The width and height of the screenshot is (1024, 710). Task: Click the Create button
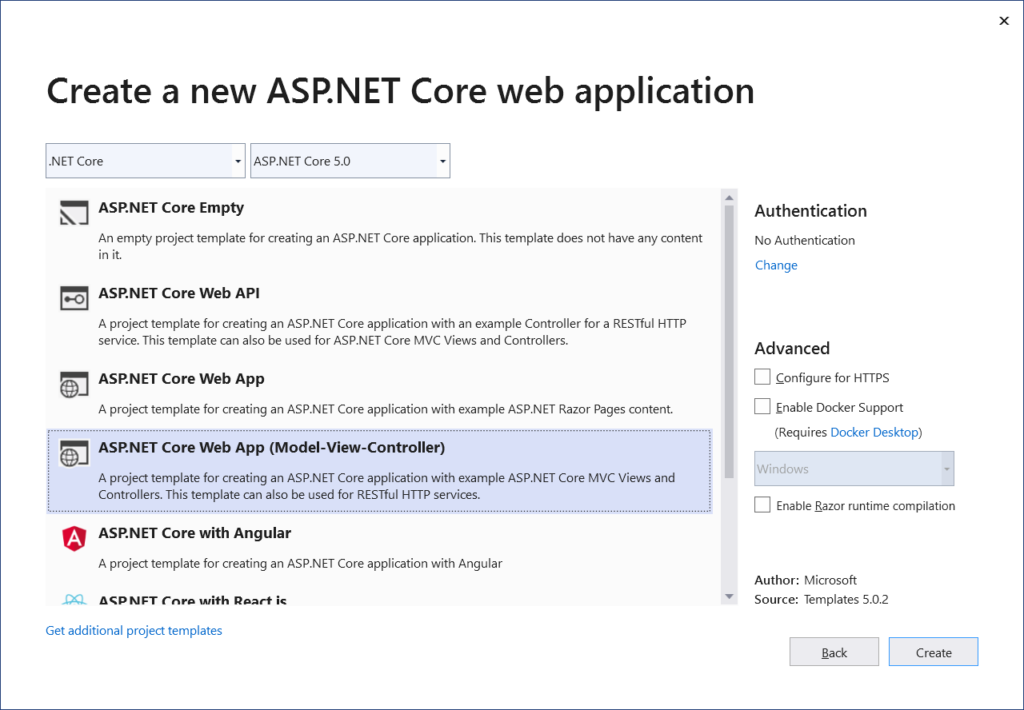pos(933,652)
